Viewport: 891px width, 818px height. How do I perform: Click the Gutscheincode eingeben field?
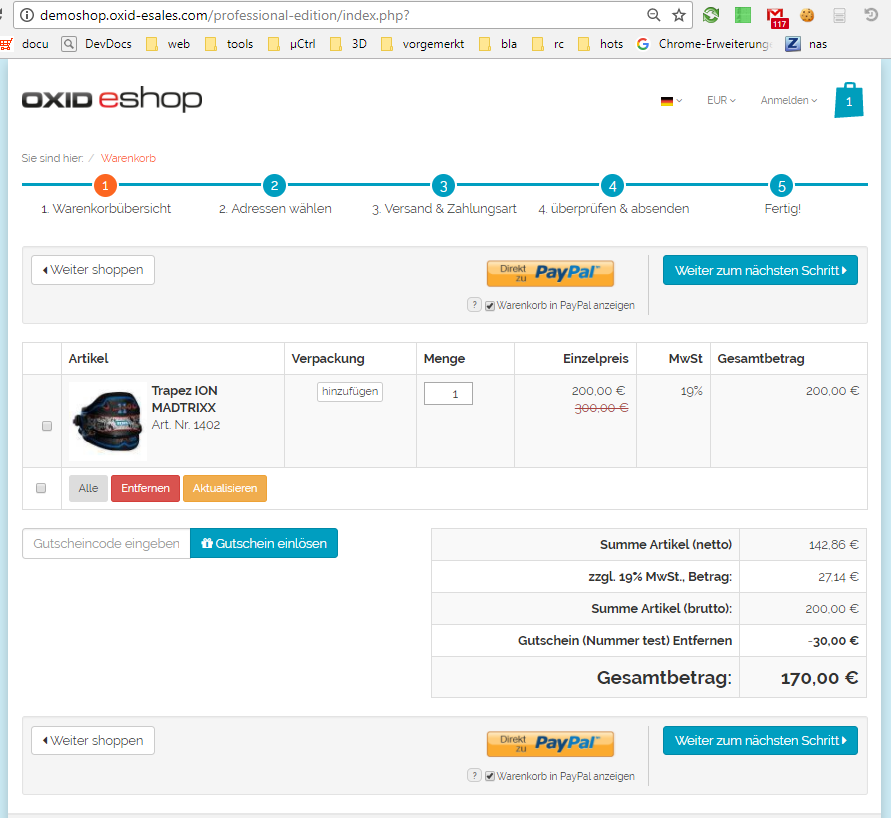(x=106, y=543)
